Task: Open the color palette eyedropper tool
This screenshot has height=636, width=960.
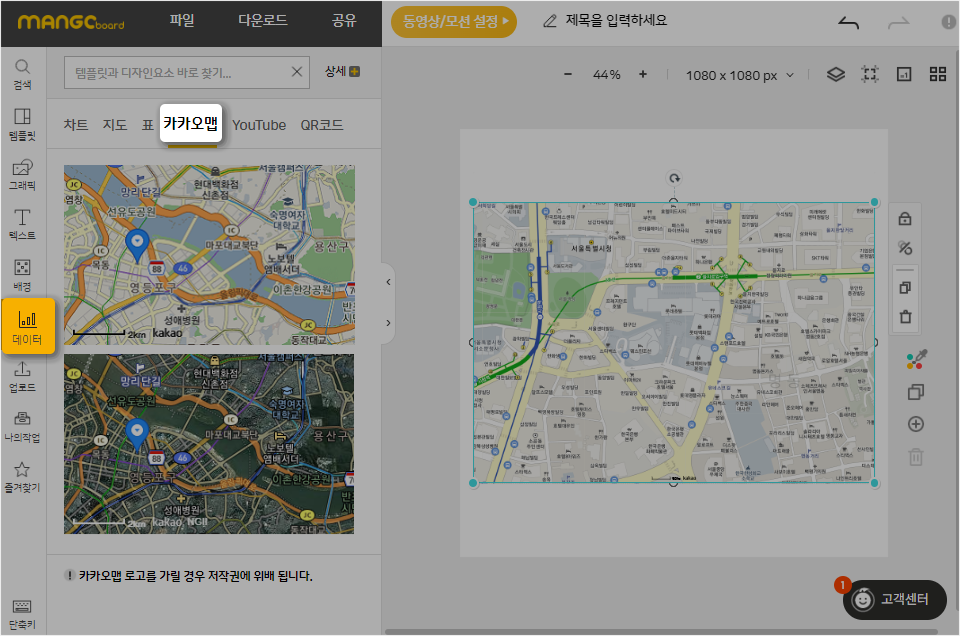Action: (x=917, y=359)
